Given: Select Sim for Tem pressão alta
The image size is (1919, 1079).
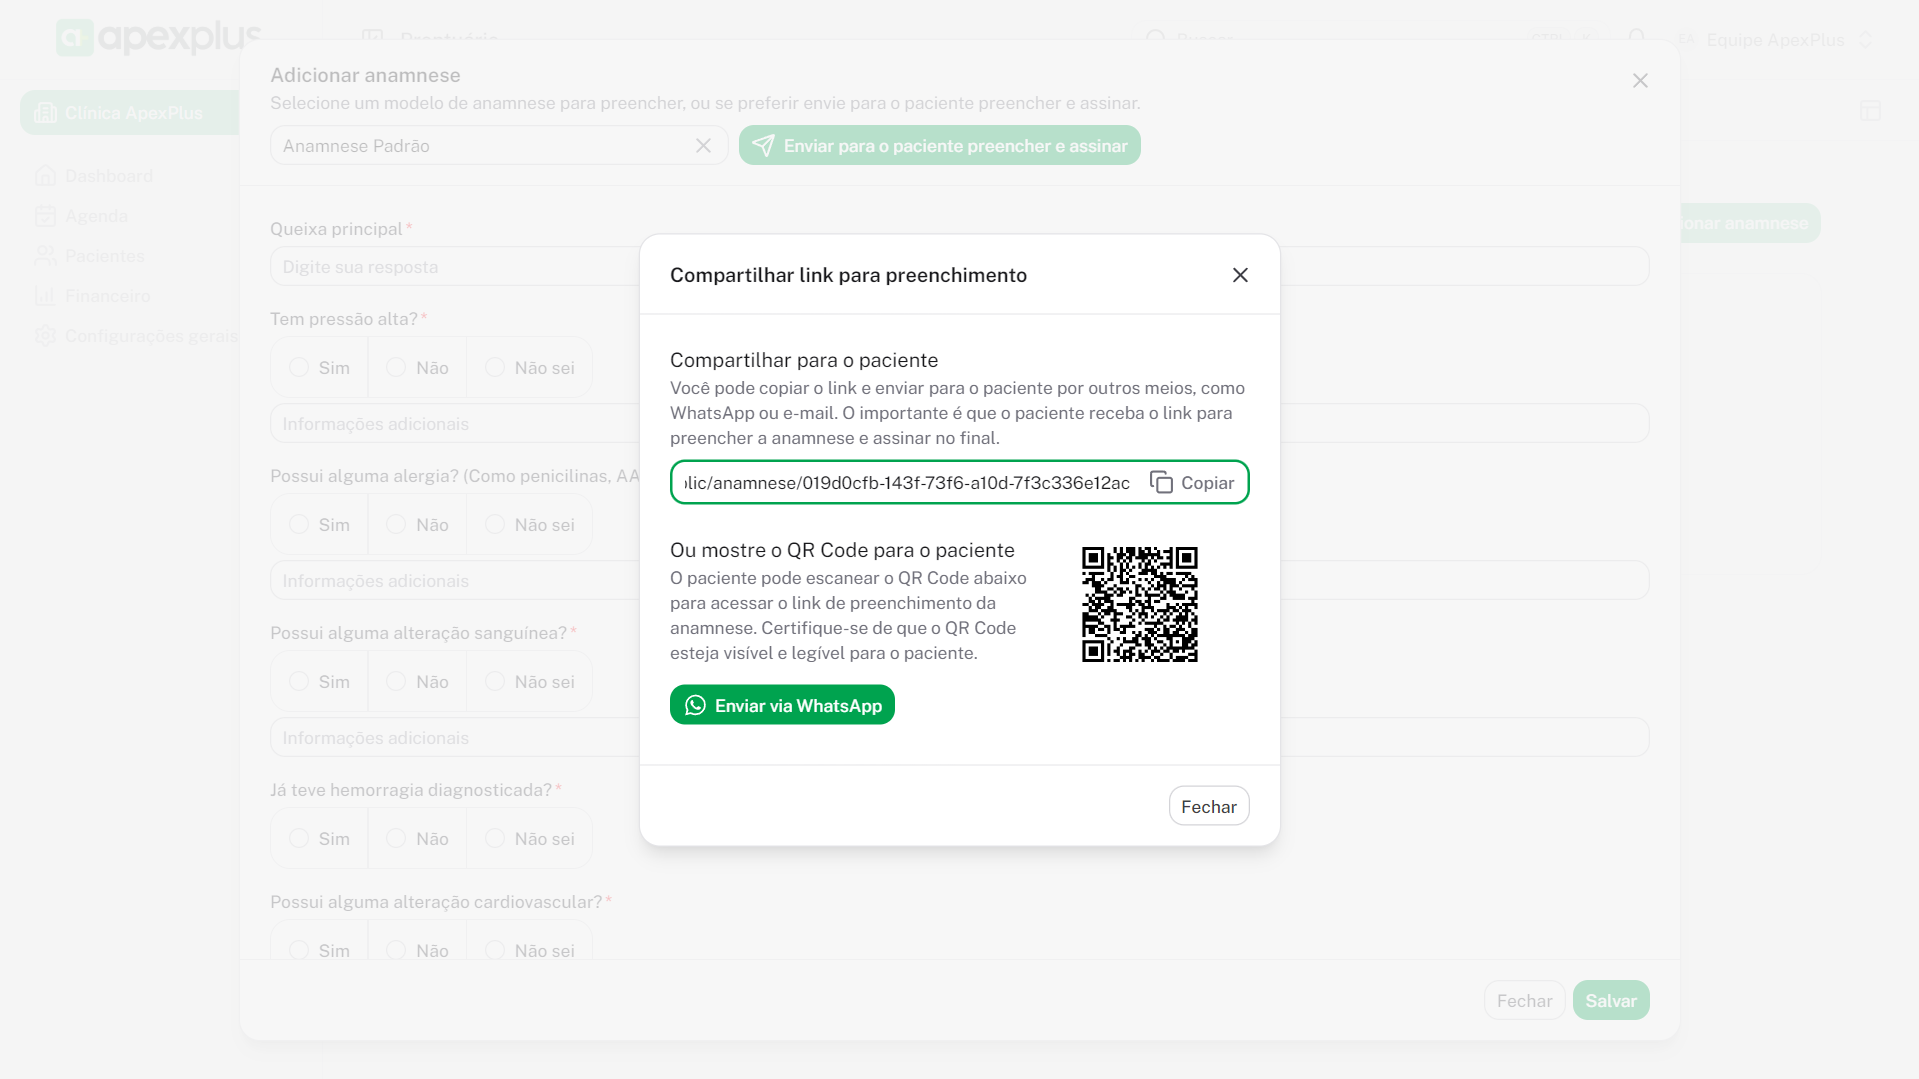Looking at the screenshot, I should tap(299, 368).
